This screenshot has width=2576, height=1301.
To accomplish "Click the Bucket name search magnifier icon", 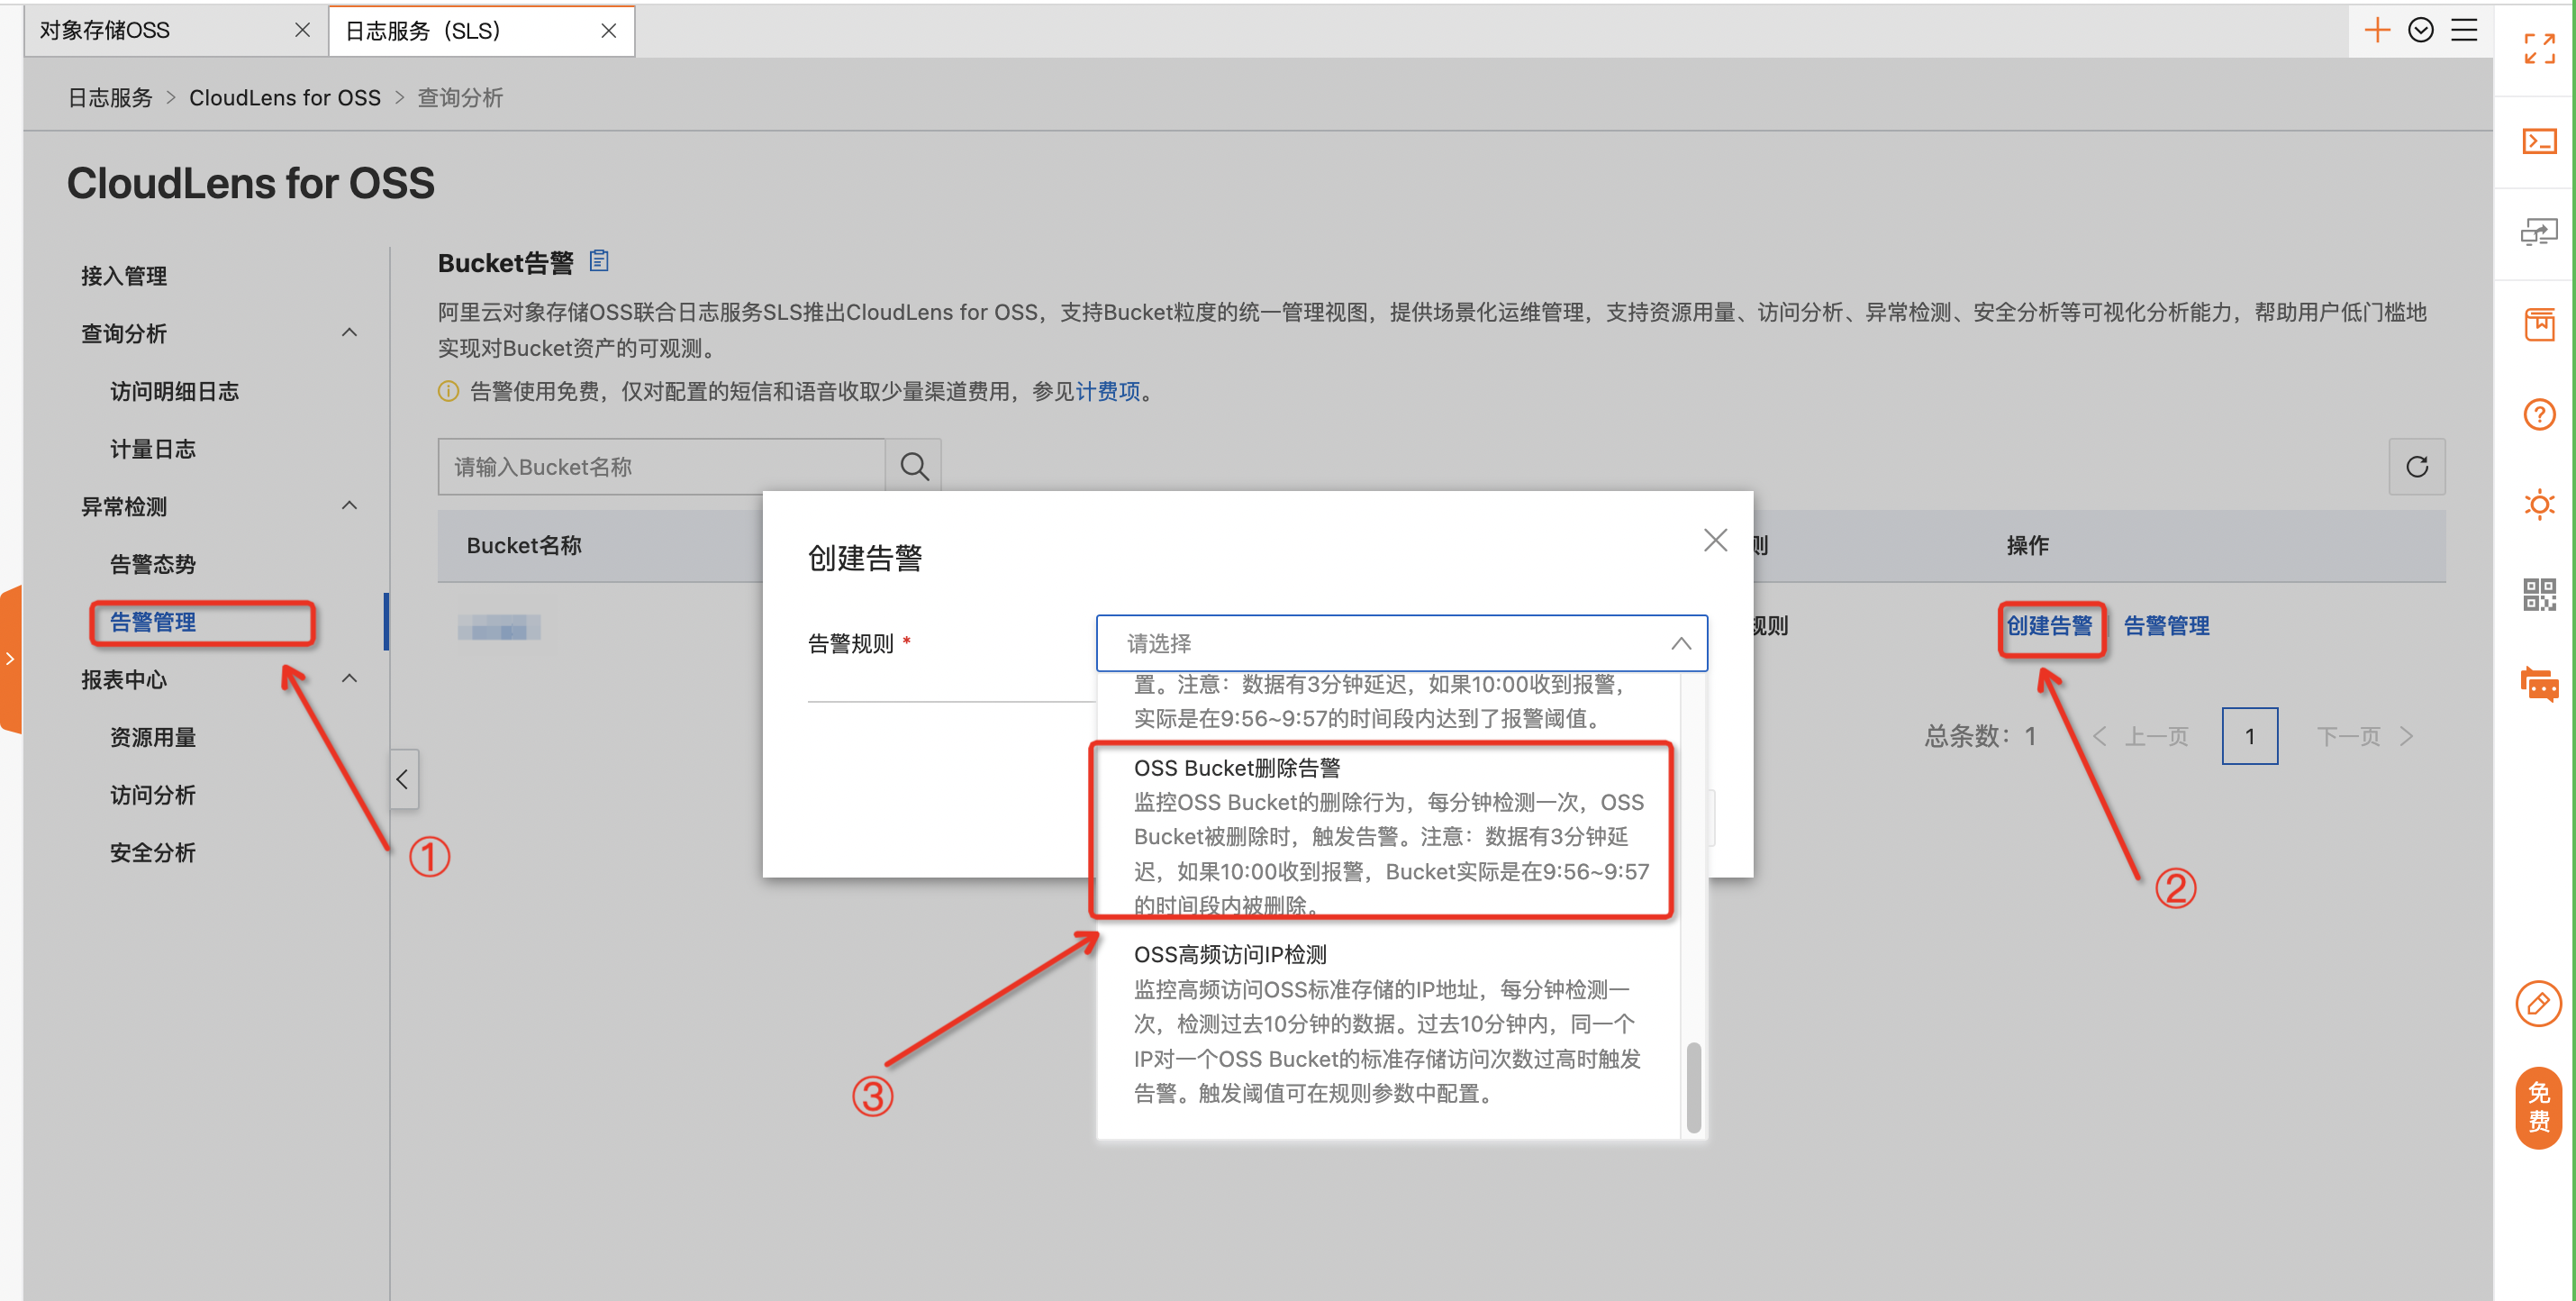I will coord(913,467).
